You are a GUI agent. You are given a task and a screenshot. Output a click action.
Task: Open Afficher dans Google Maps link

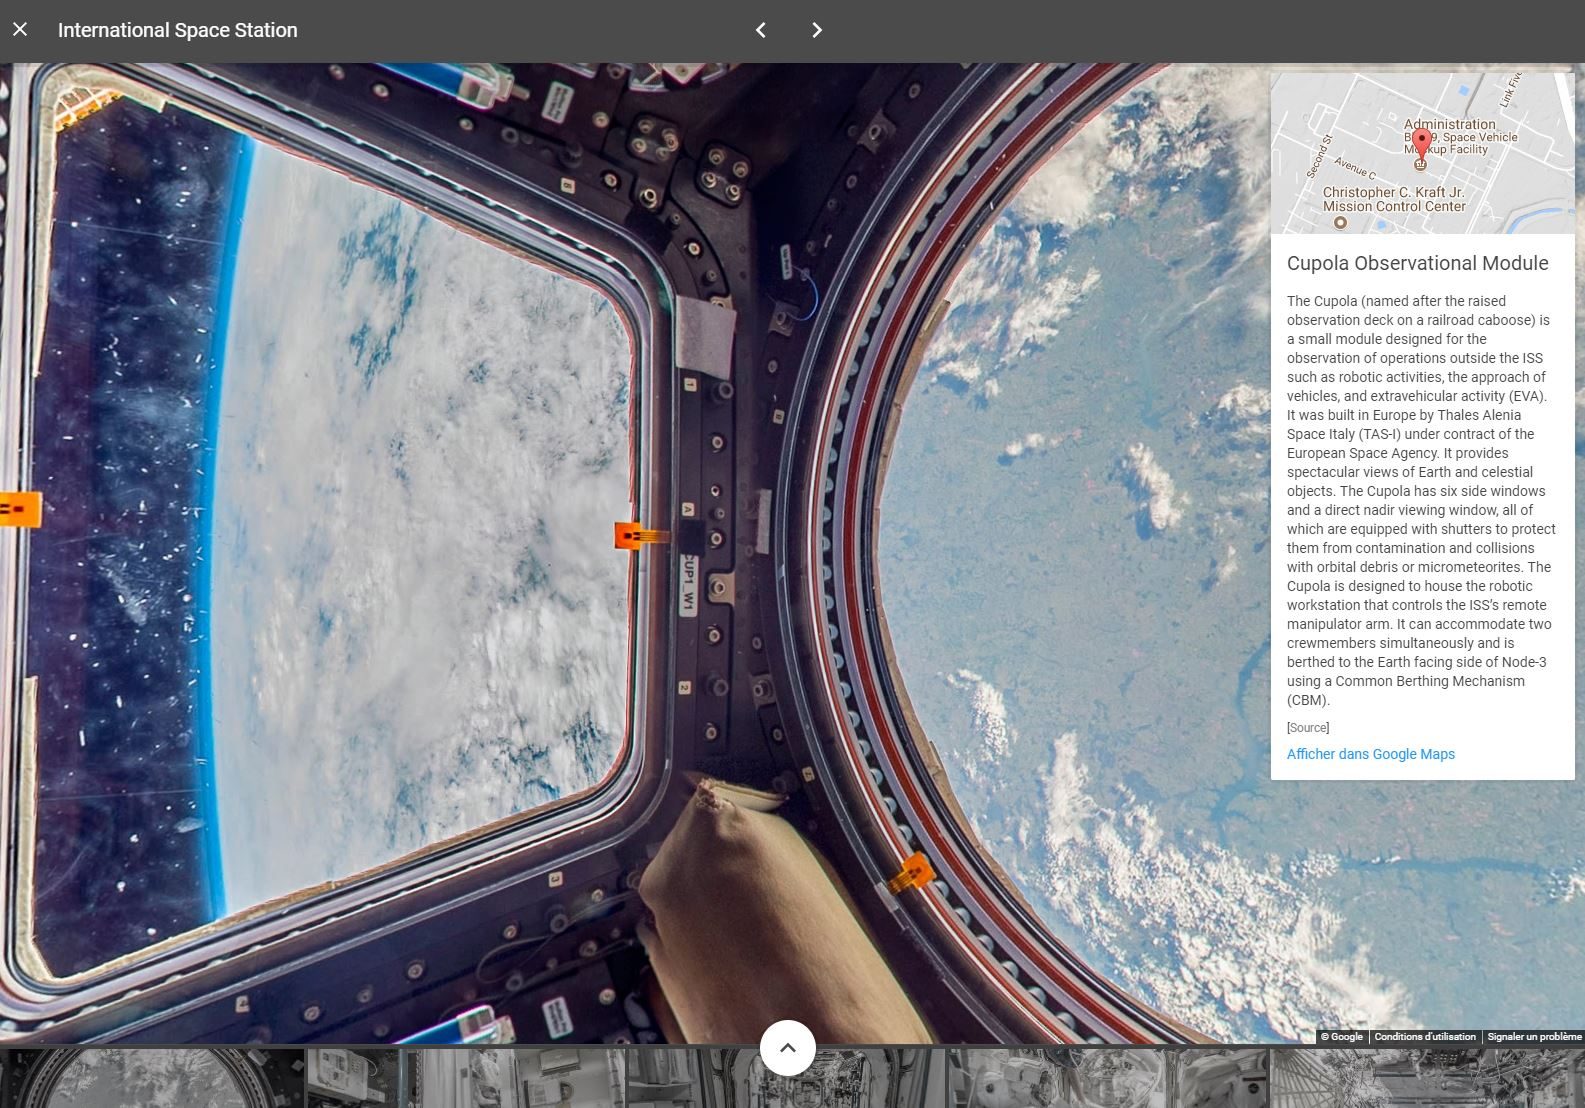[x=1370, y=754]
